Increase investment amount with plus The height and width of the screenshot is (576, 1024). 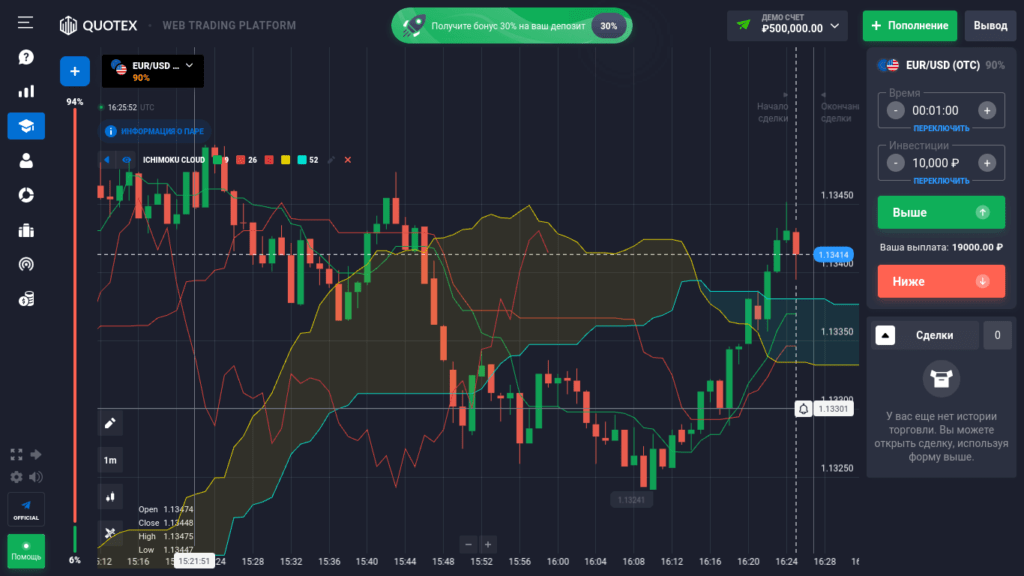click(x=986, y=162)
